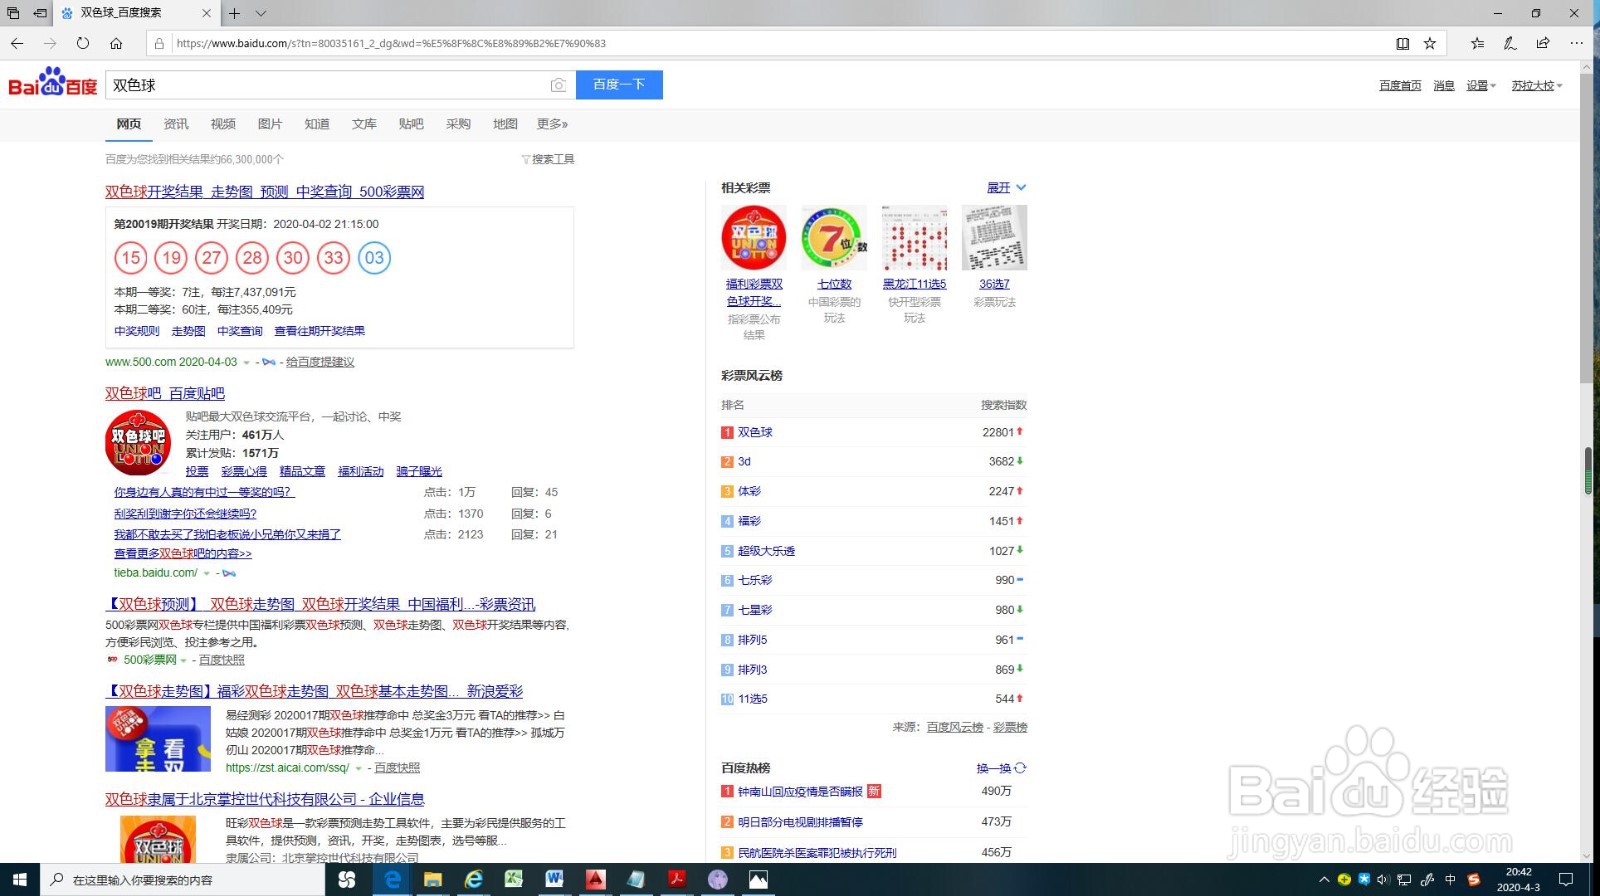Open the 更多» tab menu
Viewport: 1600px width, 896px height.
point(552,124)
